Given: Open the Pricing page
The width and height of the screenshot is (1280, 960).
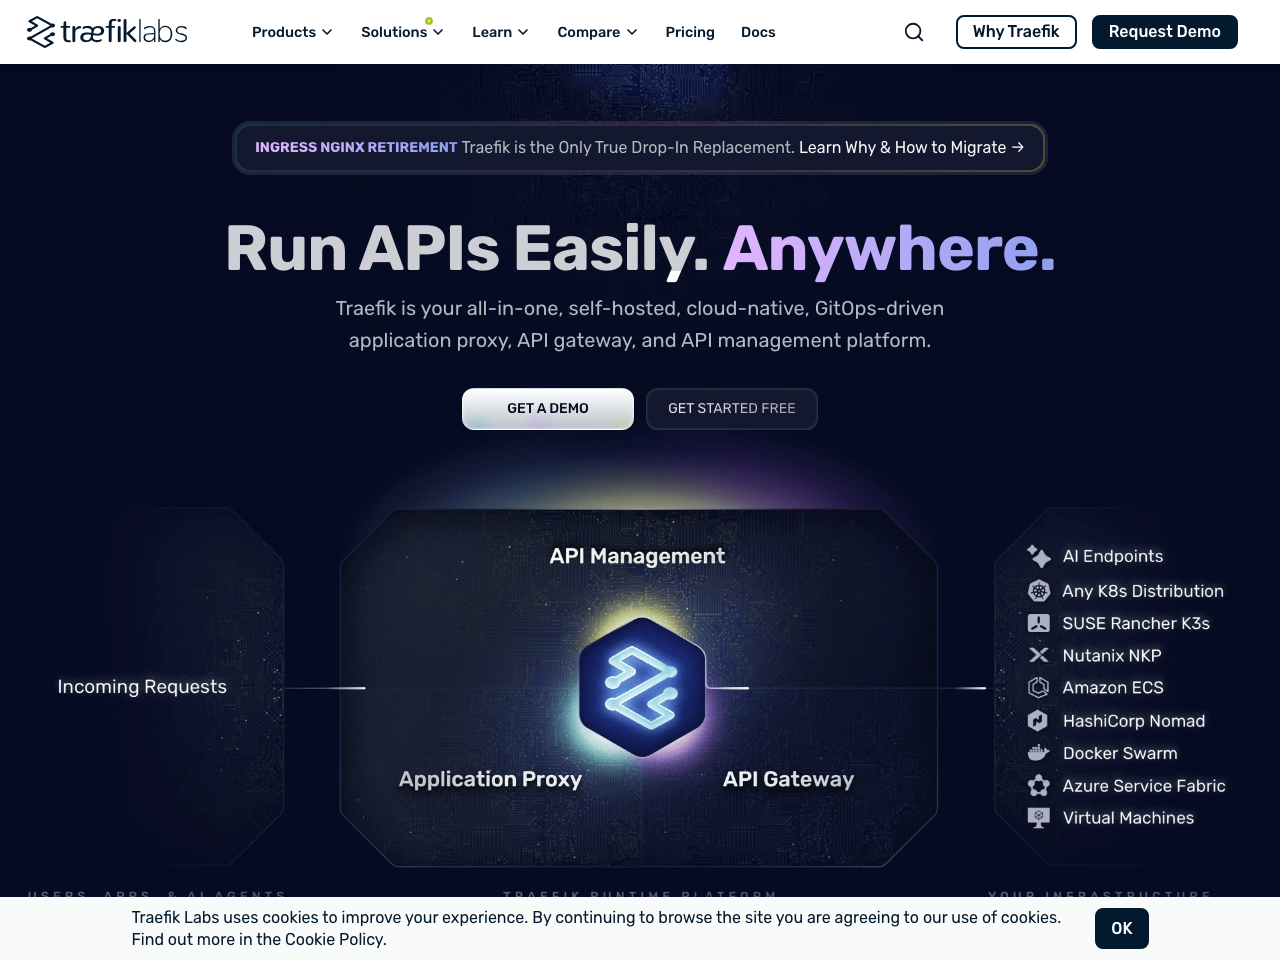Looking at the screenshot, I should 689,31.
